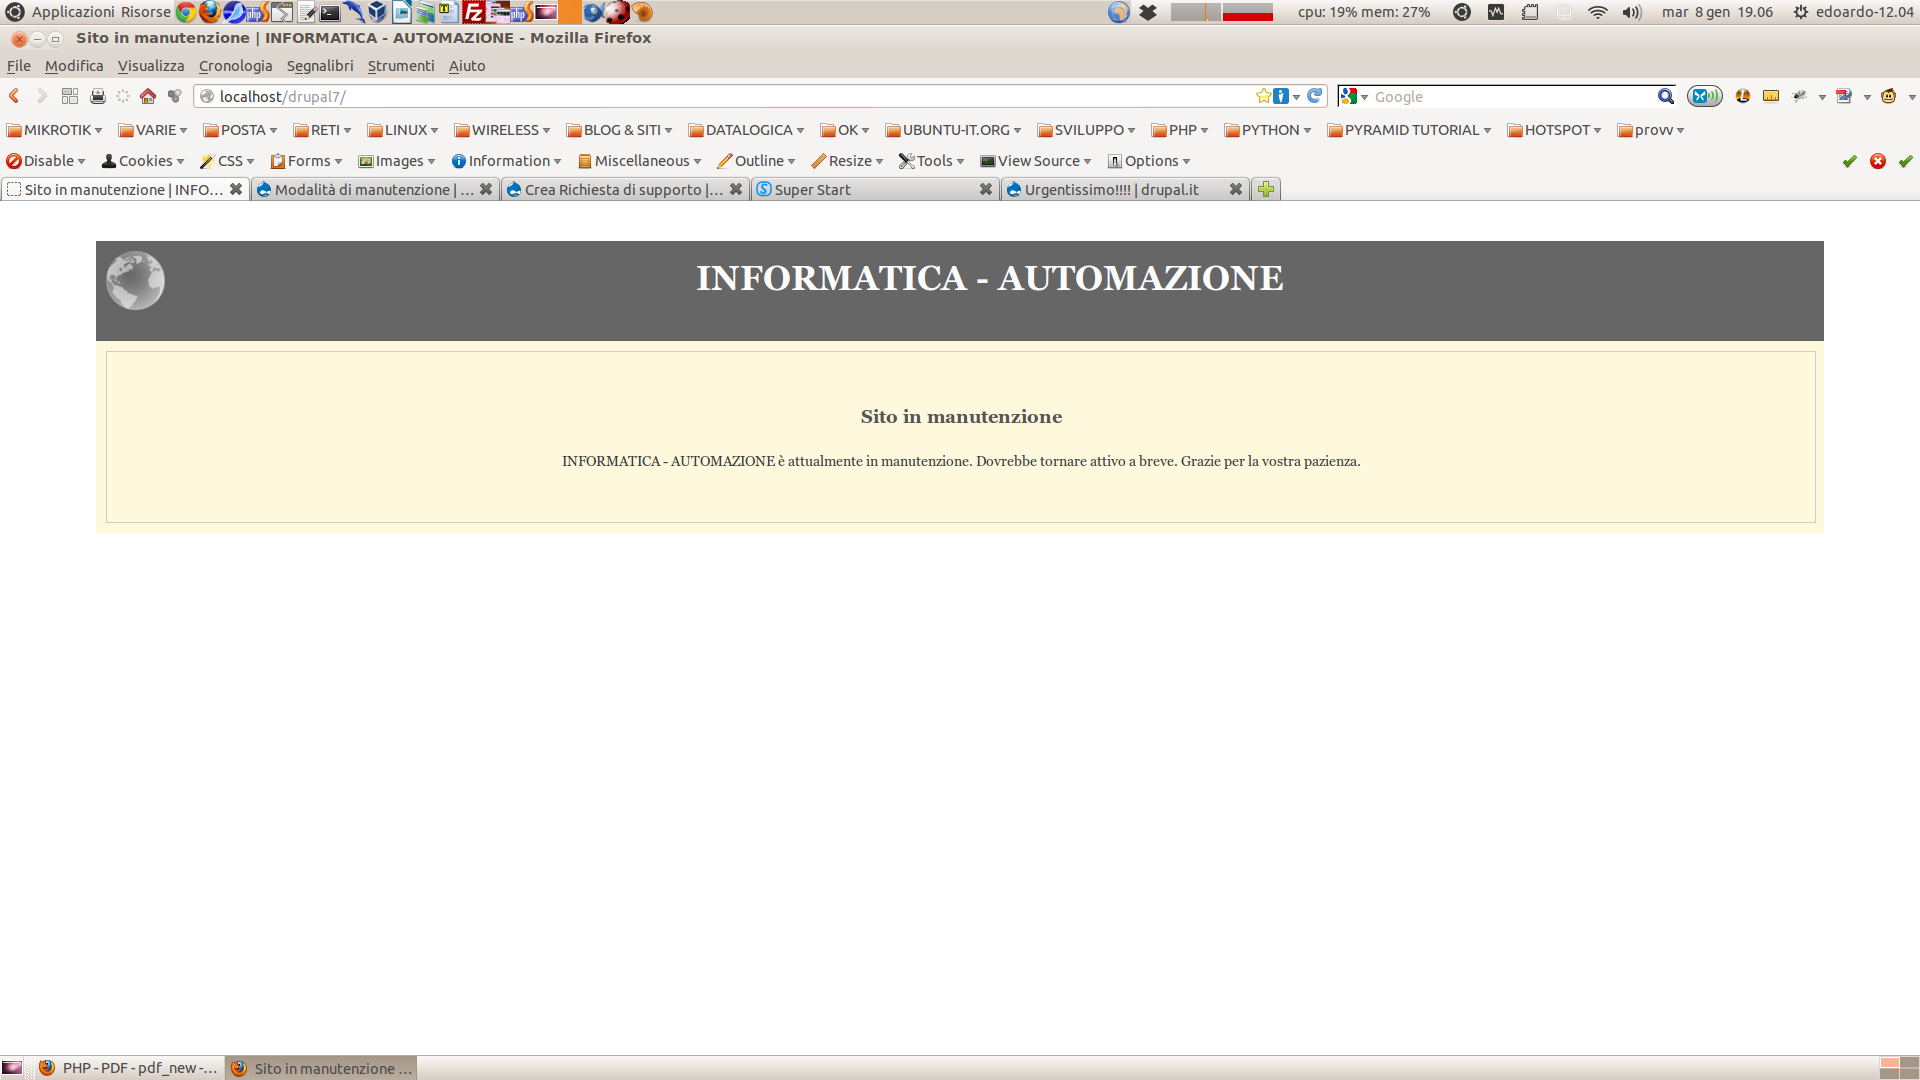Viewport: 1920px width, 1080px height.
Task: Open the Information dropdown menu
Action: click(506, 161)
